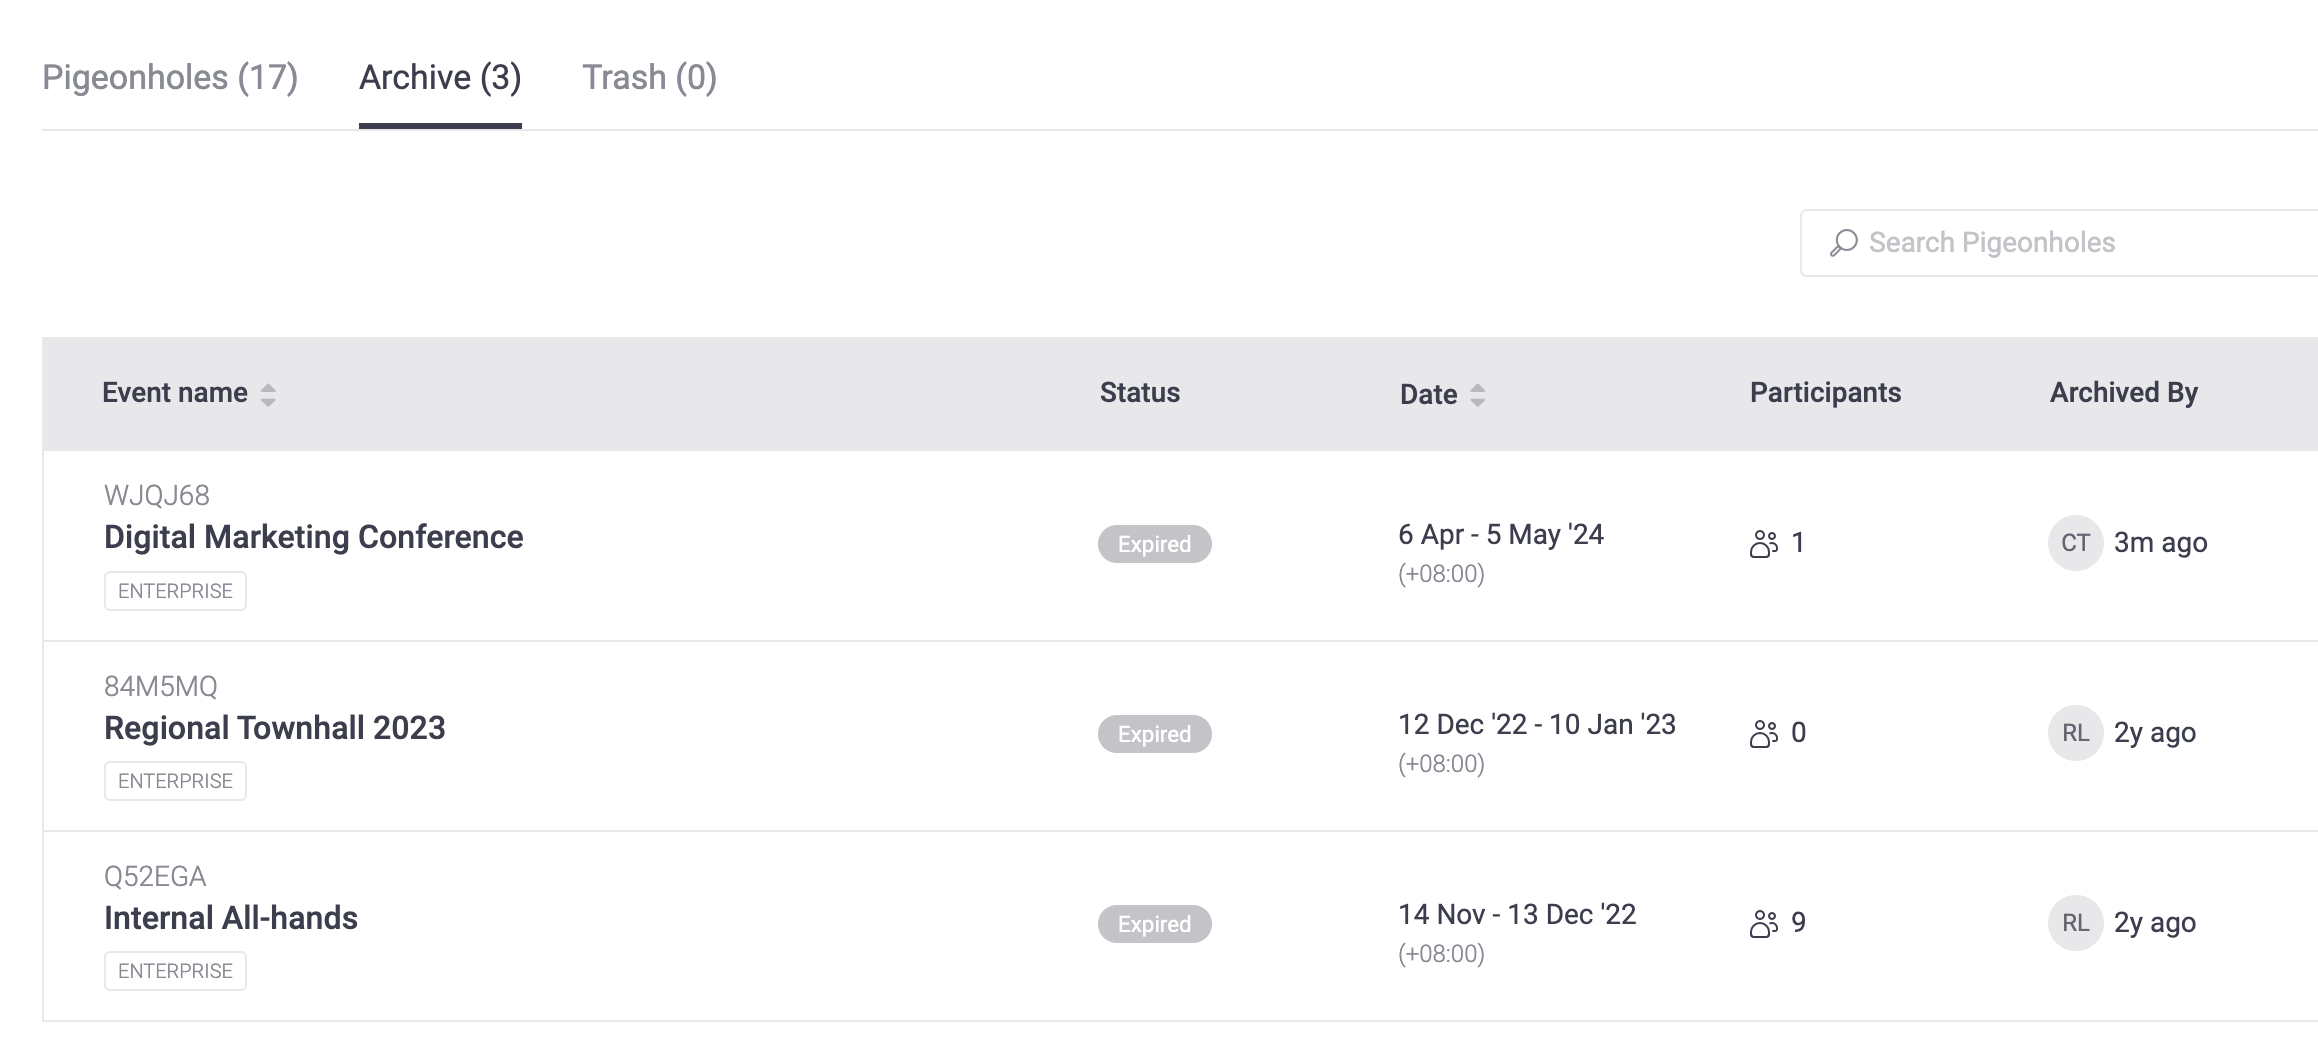Click the CT avatar badge
This screenshot has width=2318, height=1064.
point(2075,543)
